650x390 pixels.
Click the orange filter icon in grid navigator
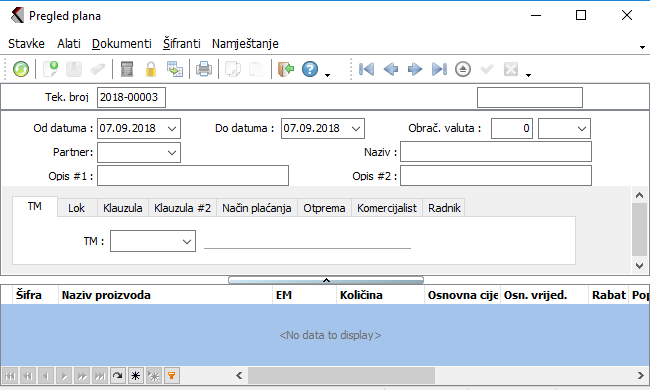[x=172, y=376]
